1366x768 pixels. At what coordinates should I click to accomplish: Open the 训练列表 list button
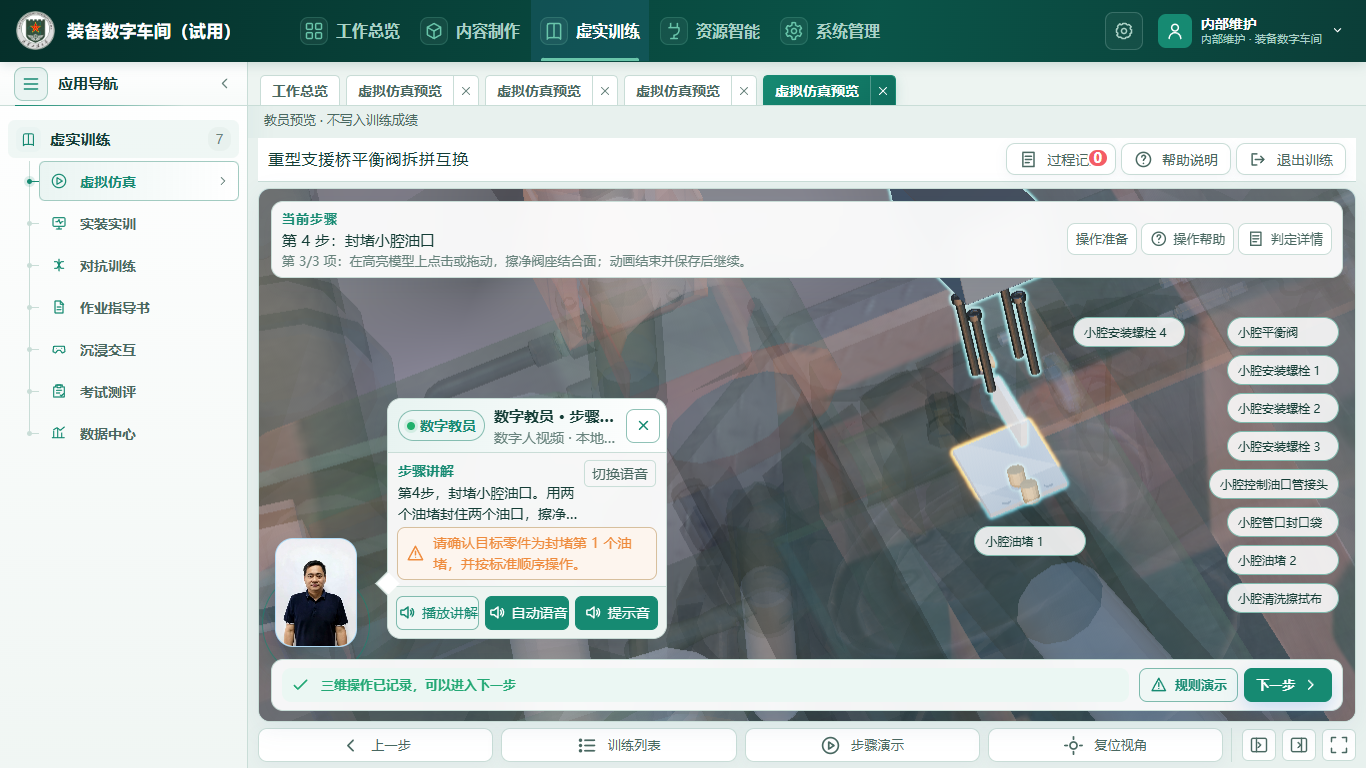click(619, 745)
